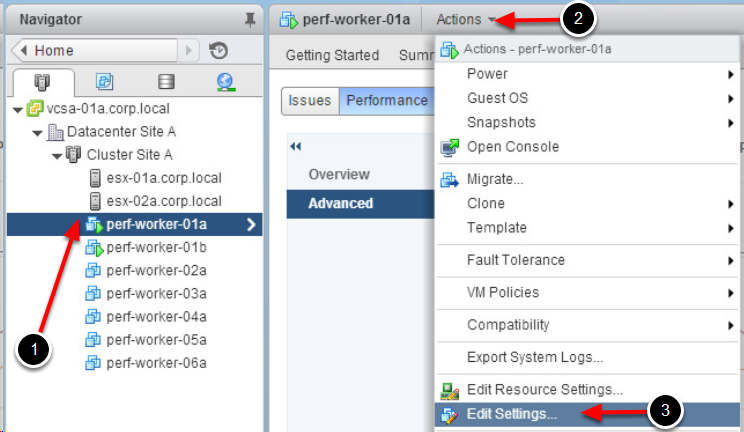
Task: Switch to the Performance sub-tab
Action: point(387,101)
